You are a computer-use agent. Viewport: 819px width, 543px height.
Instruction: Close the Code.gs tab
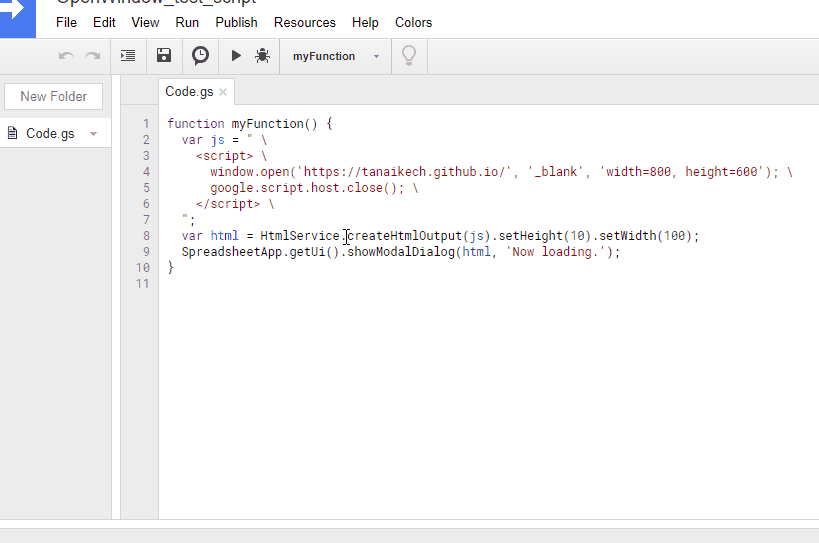point(223,92)
